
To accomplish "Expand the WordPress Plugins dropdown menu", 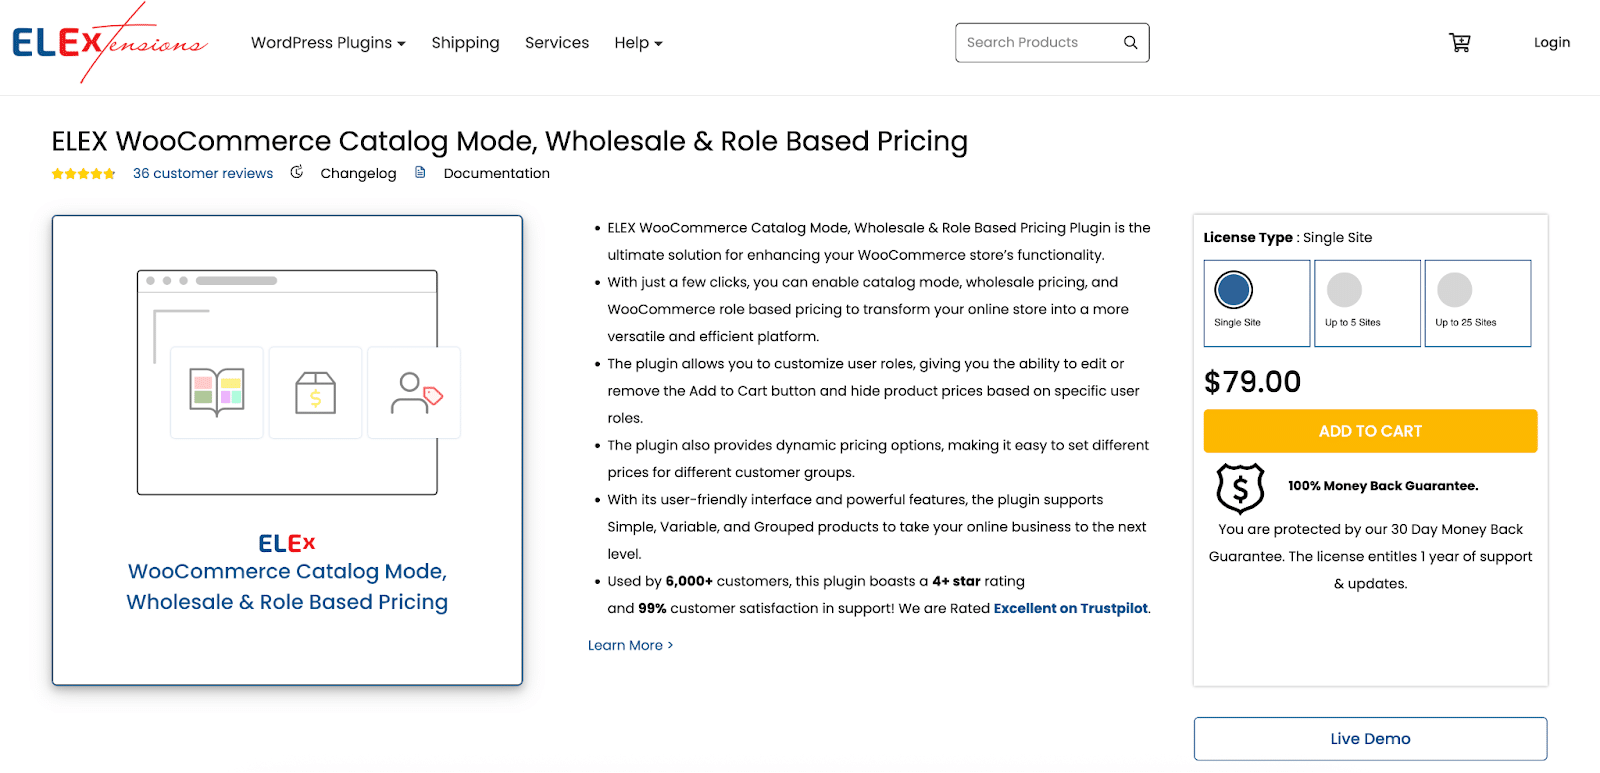I will pyautogui.click(x=328, y=43).
